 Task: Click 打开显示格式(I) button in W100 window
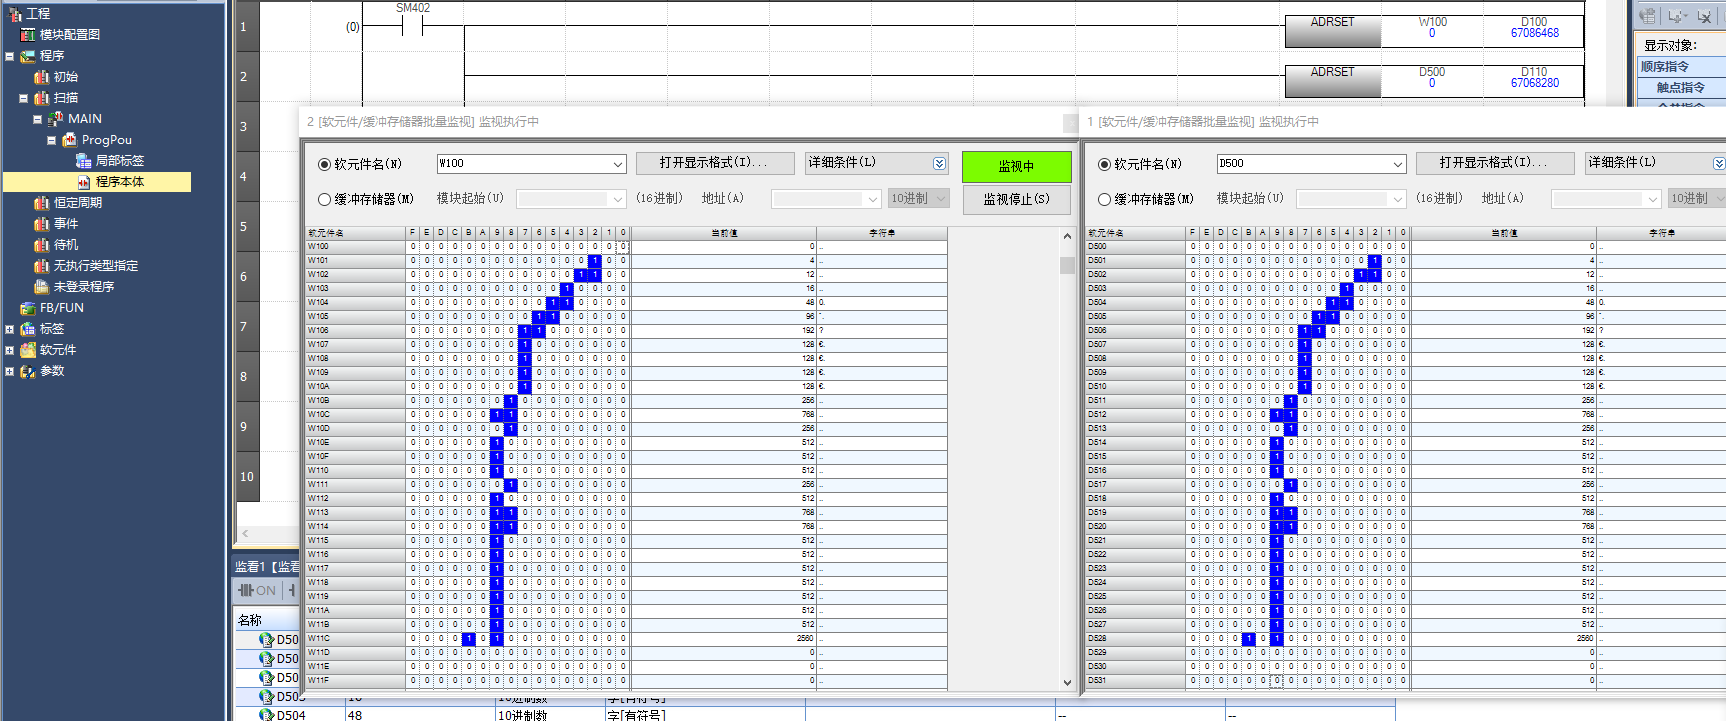(x=713, y=163)
